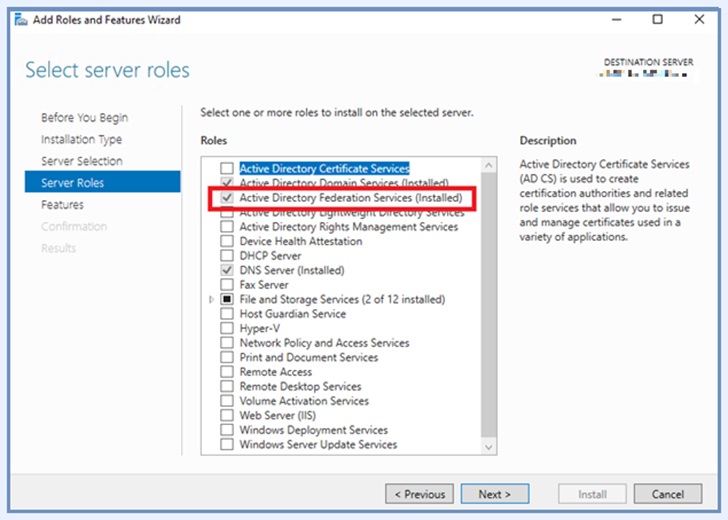Go to the Before You Begin step
This screenshot has height=520, width=728.
click(x=84, y=118)
